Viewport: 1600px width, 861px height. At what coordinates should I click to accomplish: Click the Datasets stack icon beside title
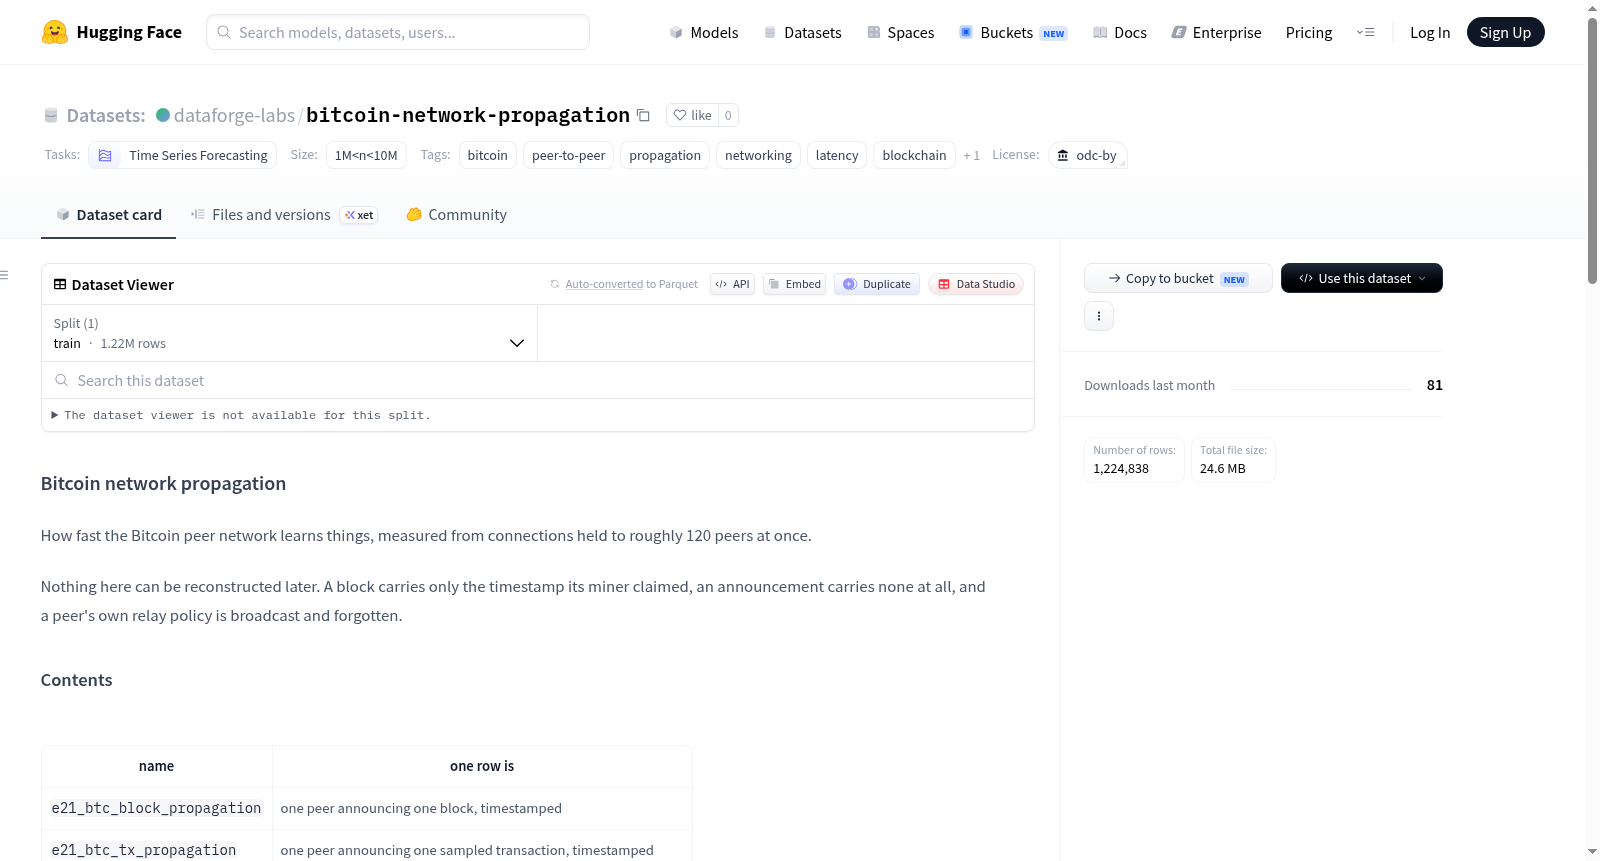pos(51,115)
